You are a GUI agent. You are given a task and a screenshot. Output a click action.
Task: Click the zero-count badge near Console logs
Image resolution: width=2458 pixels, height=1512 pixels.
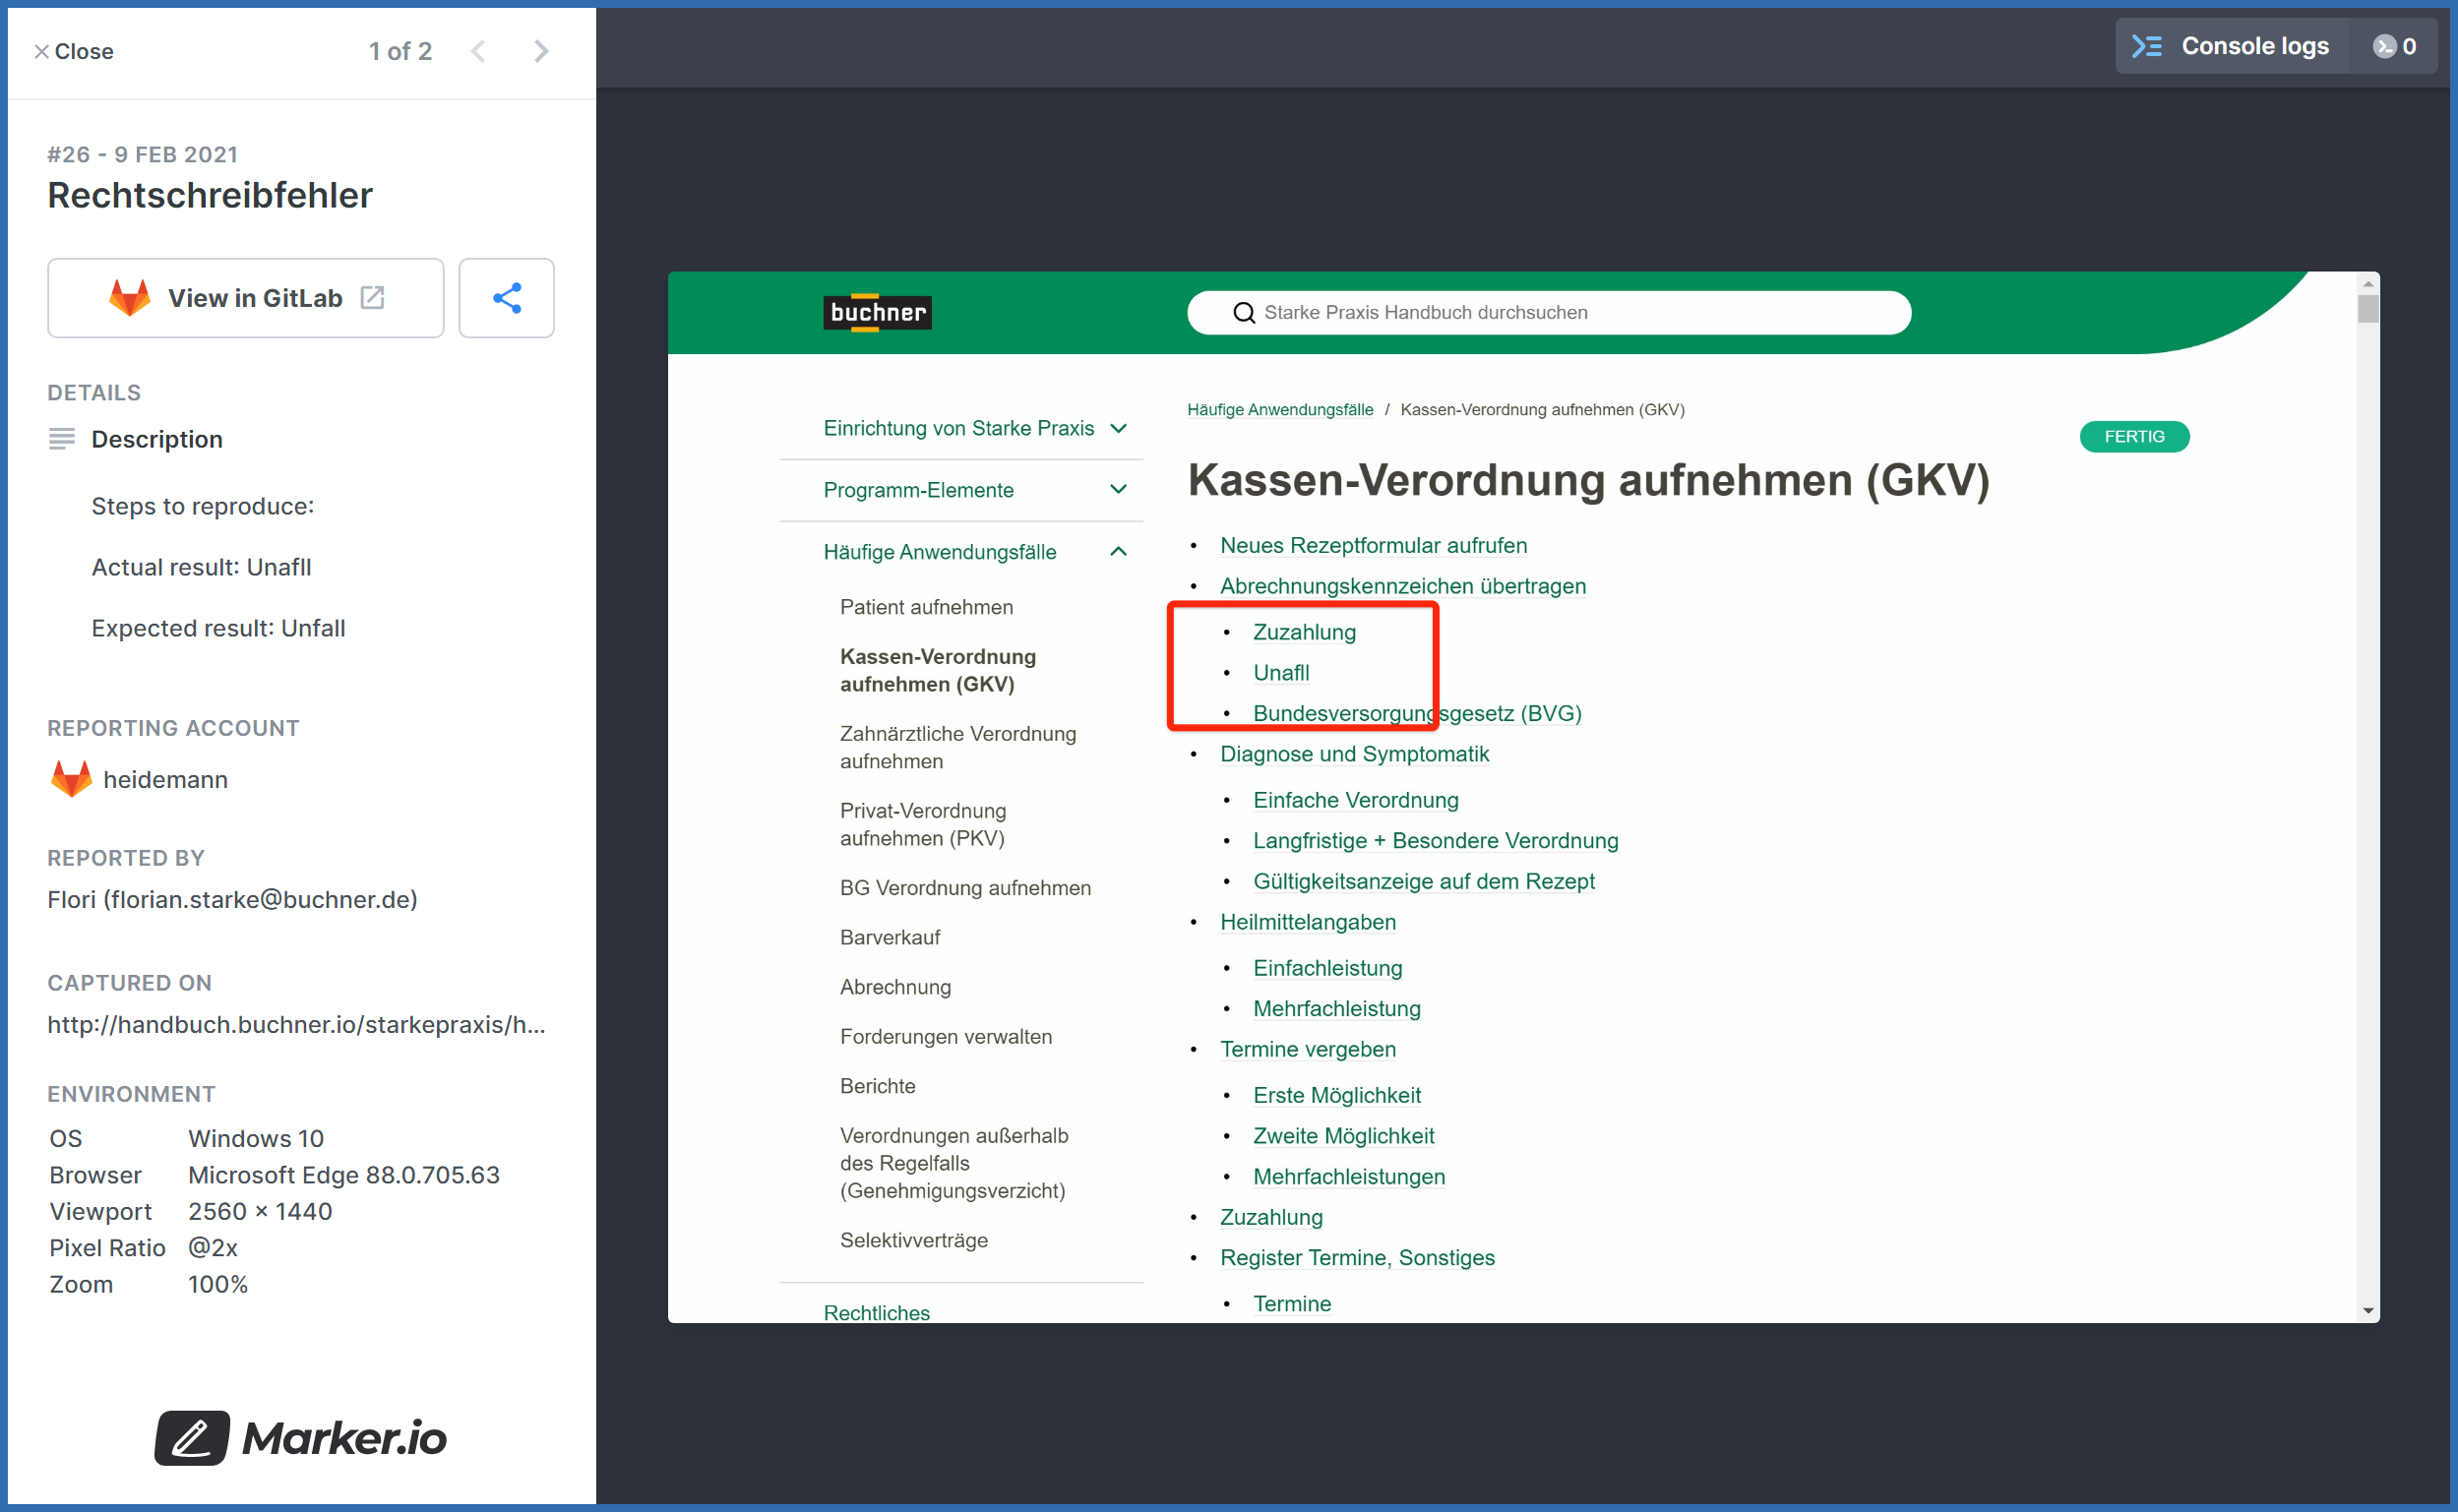[x=2395, y=46]
